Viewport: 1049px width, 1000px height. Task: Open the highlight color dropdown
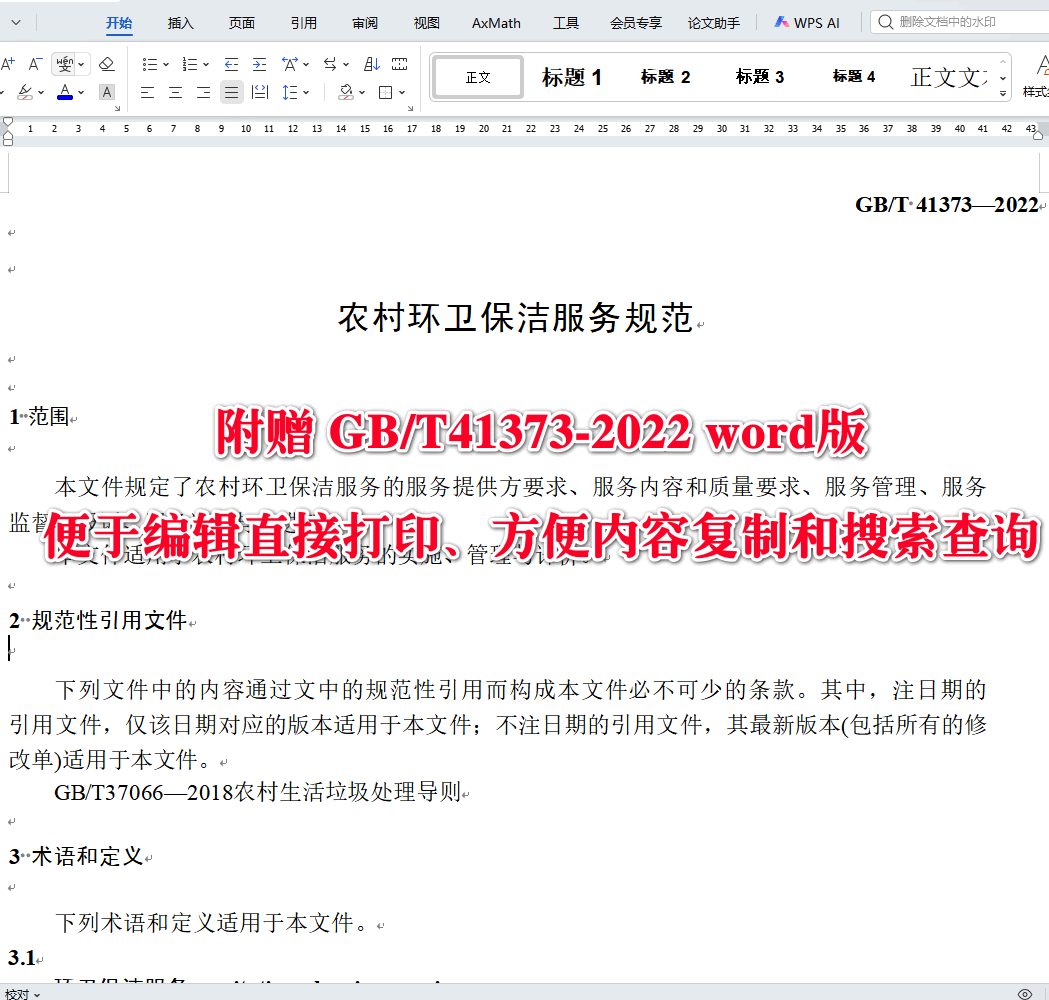coord(41,92)
